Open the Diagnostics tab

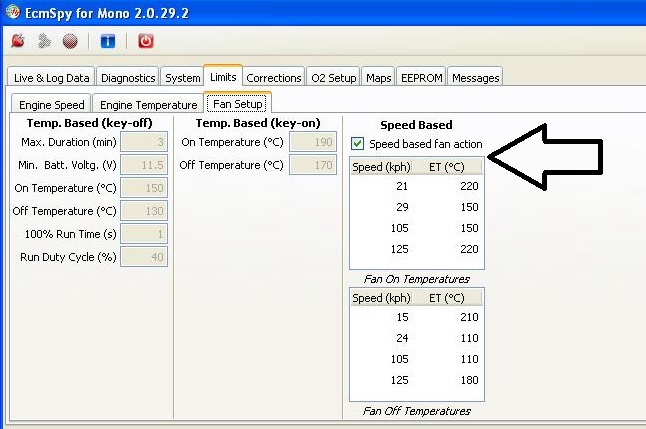(x=128, y=78)
